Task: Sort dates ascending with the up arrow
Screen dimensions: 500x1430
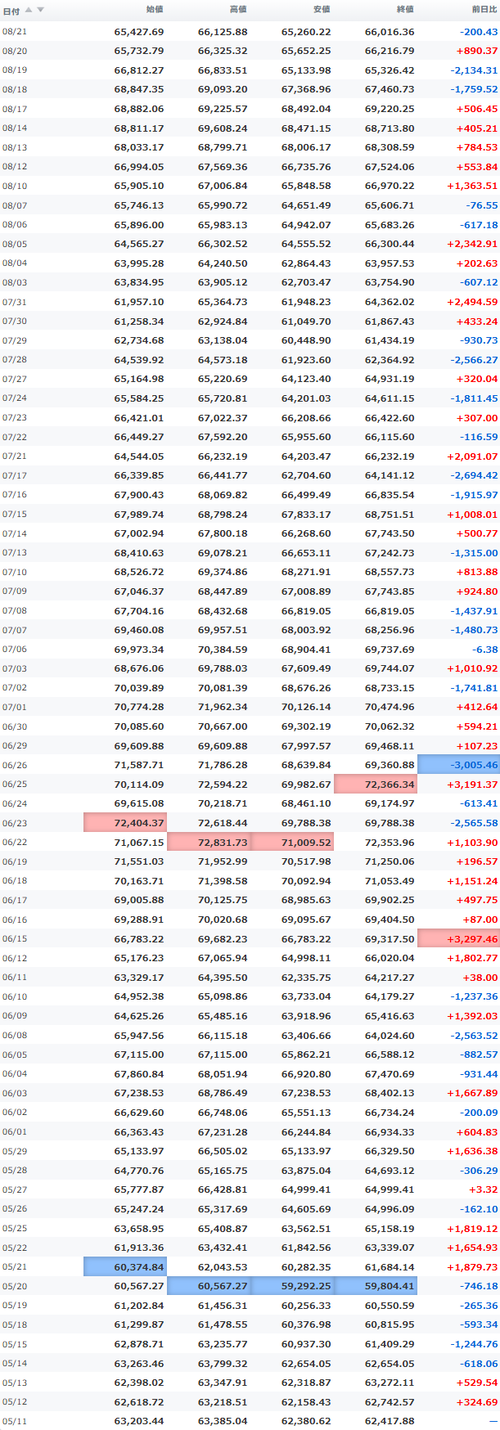Action: [29, 9]
